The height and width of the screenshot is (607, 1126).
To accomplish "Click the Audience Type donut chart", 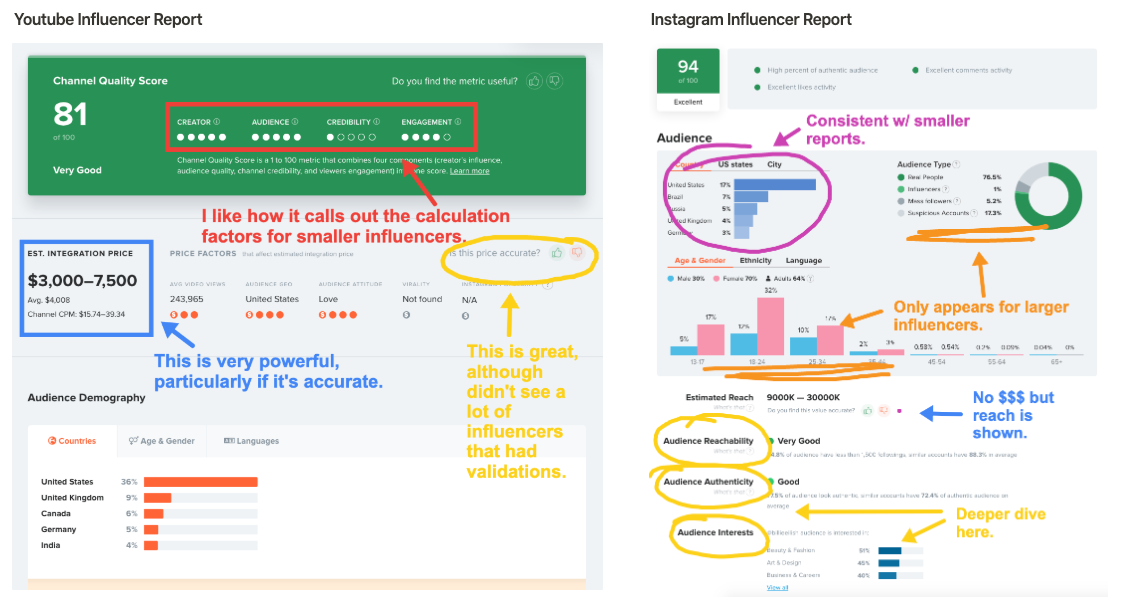I will coord(1048,195).
